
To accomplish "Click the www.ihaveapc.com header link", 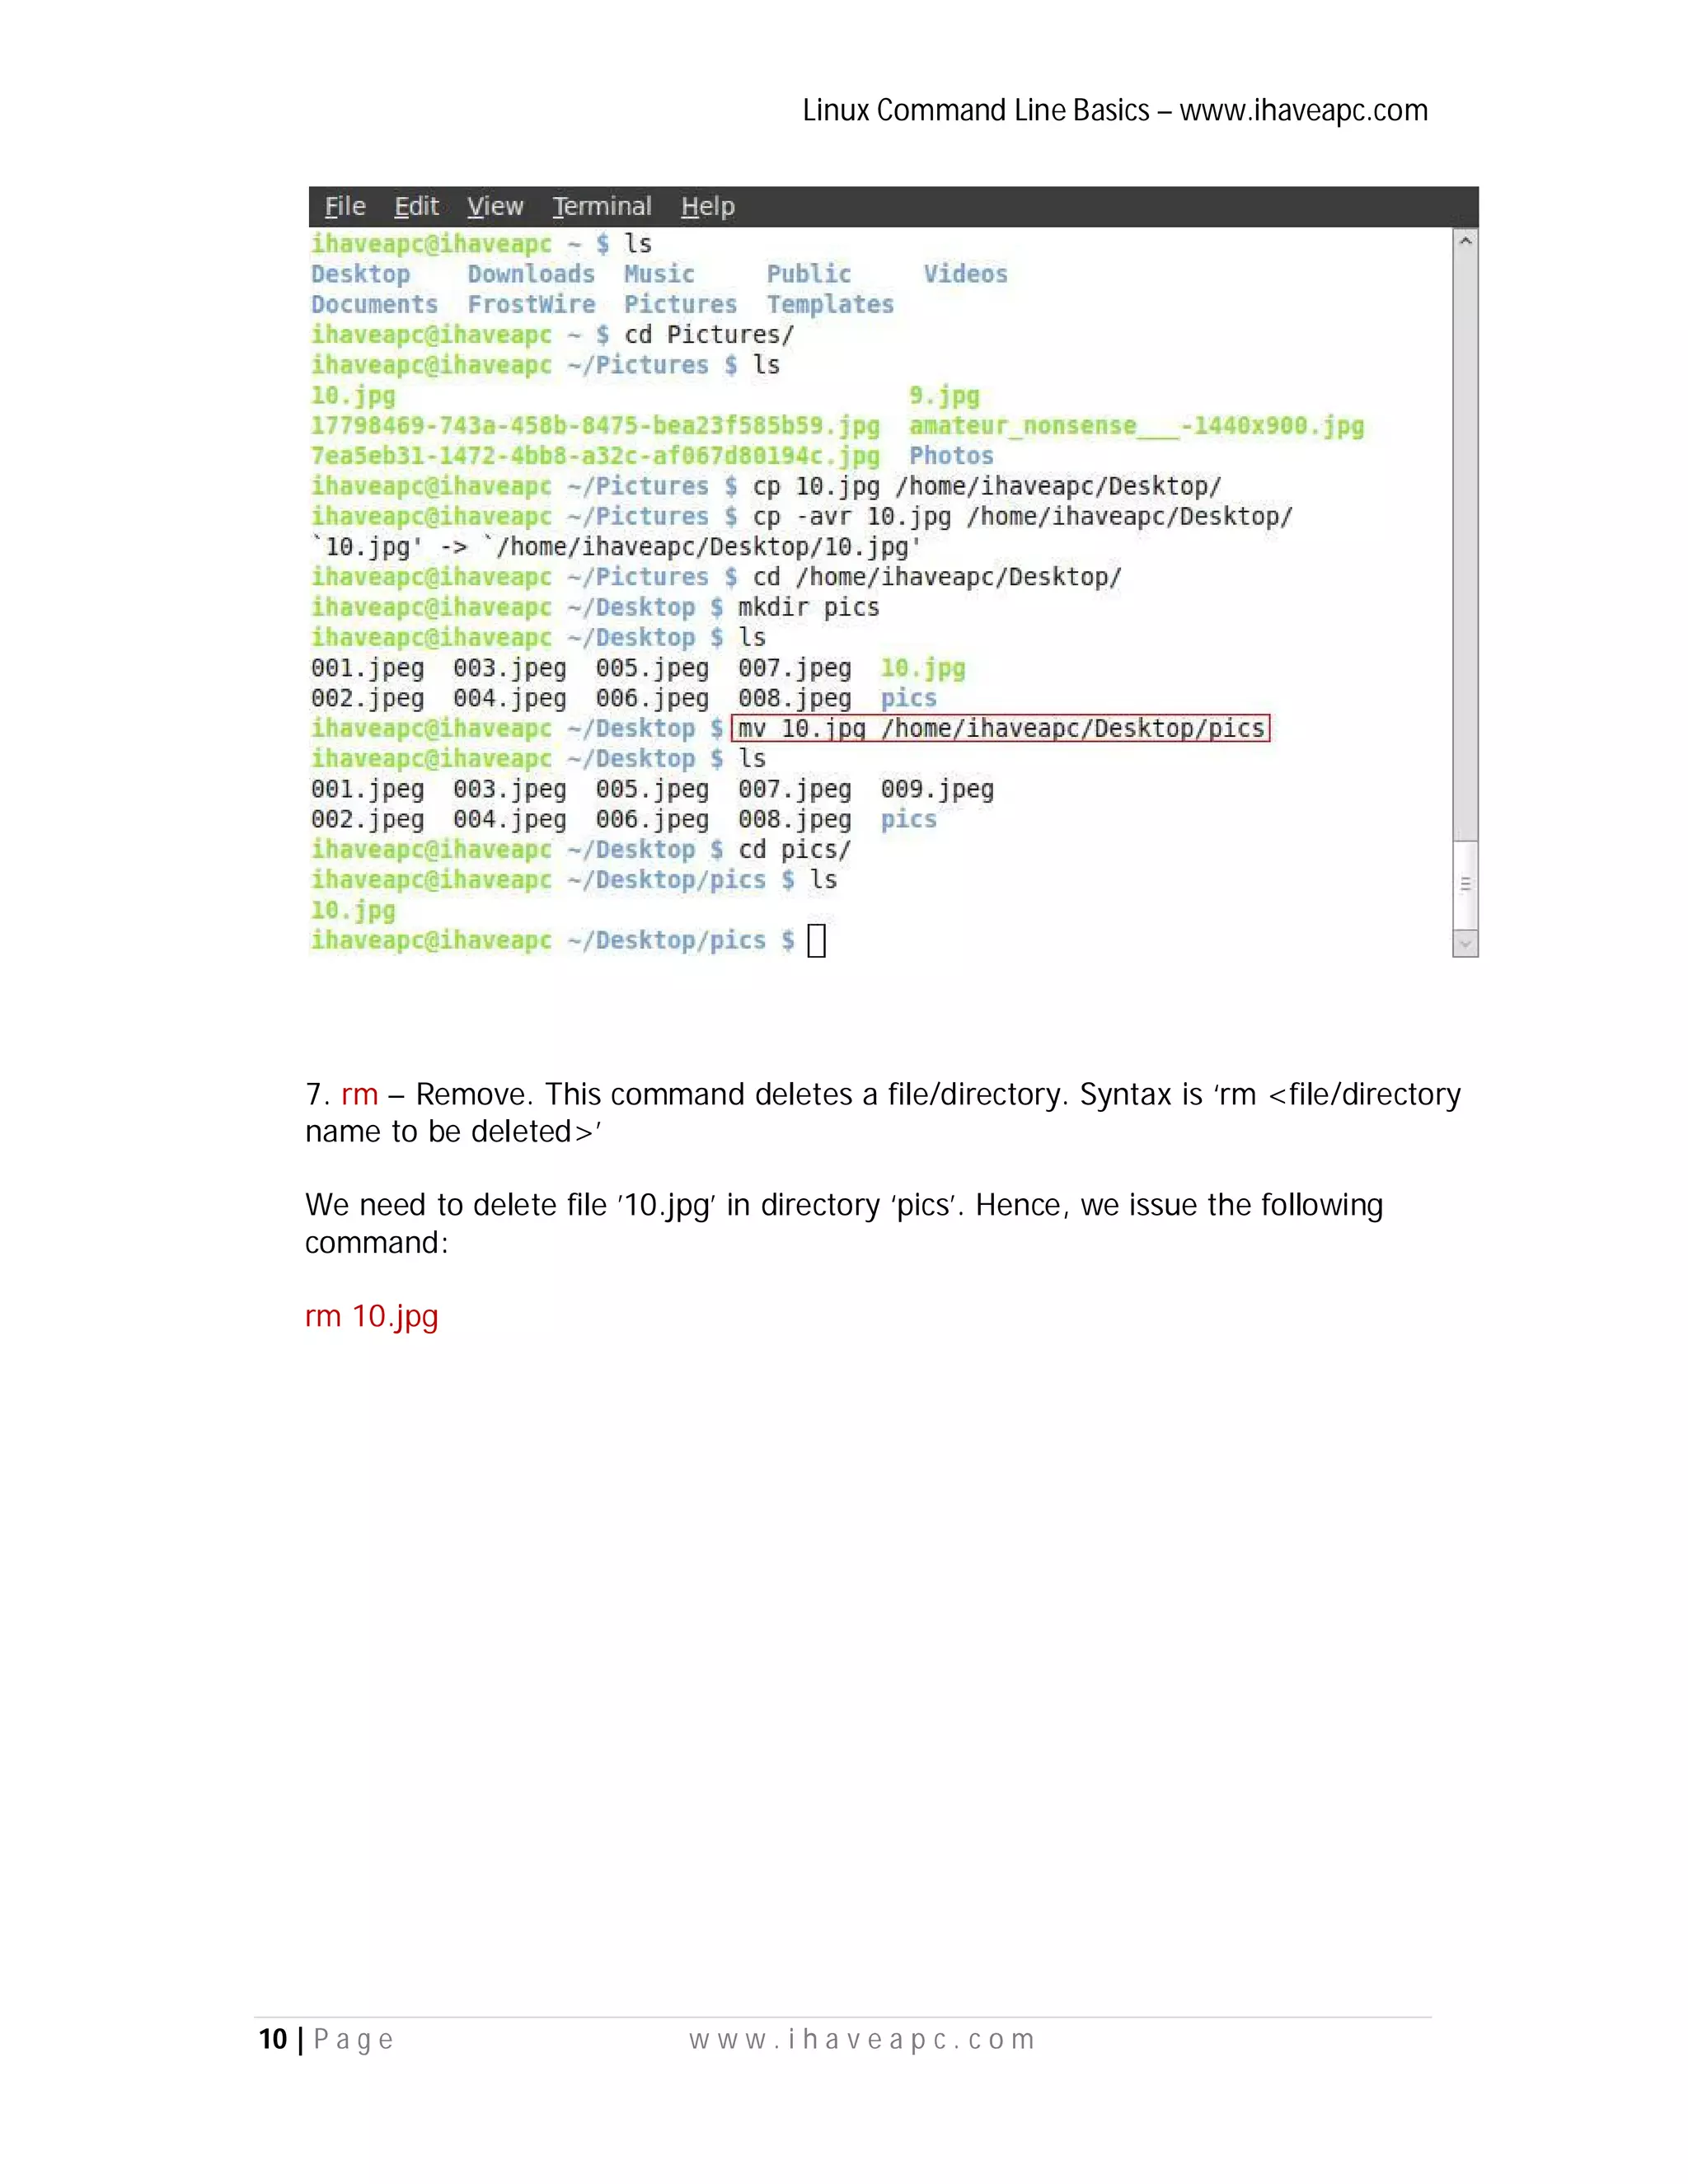I will [x=1303, y=110].
